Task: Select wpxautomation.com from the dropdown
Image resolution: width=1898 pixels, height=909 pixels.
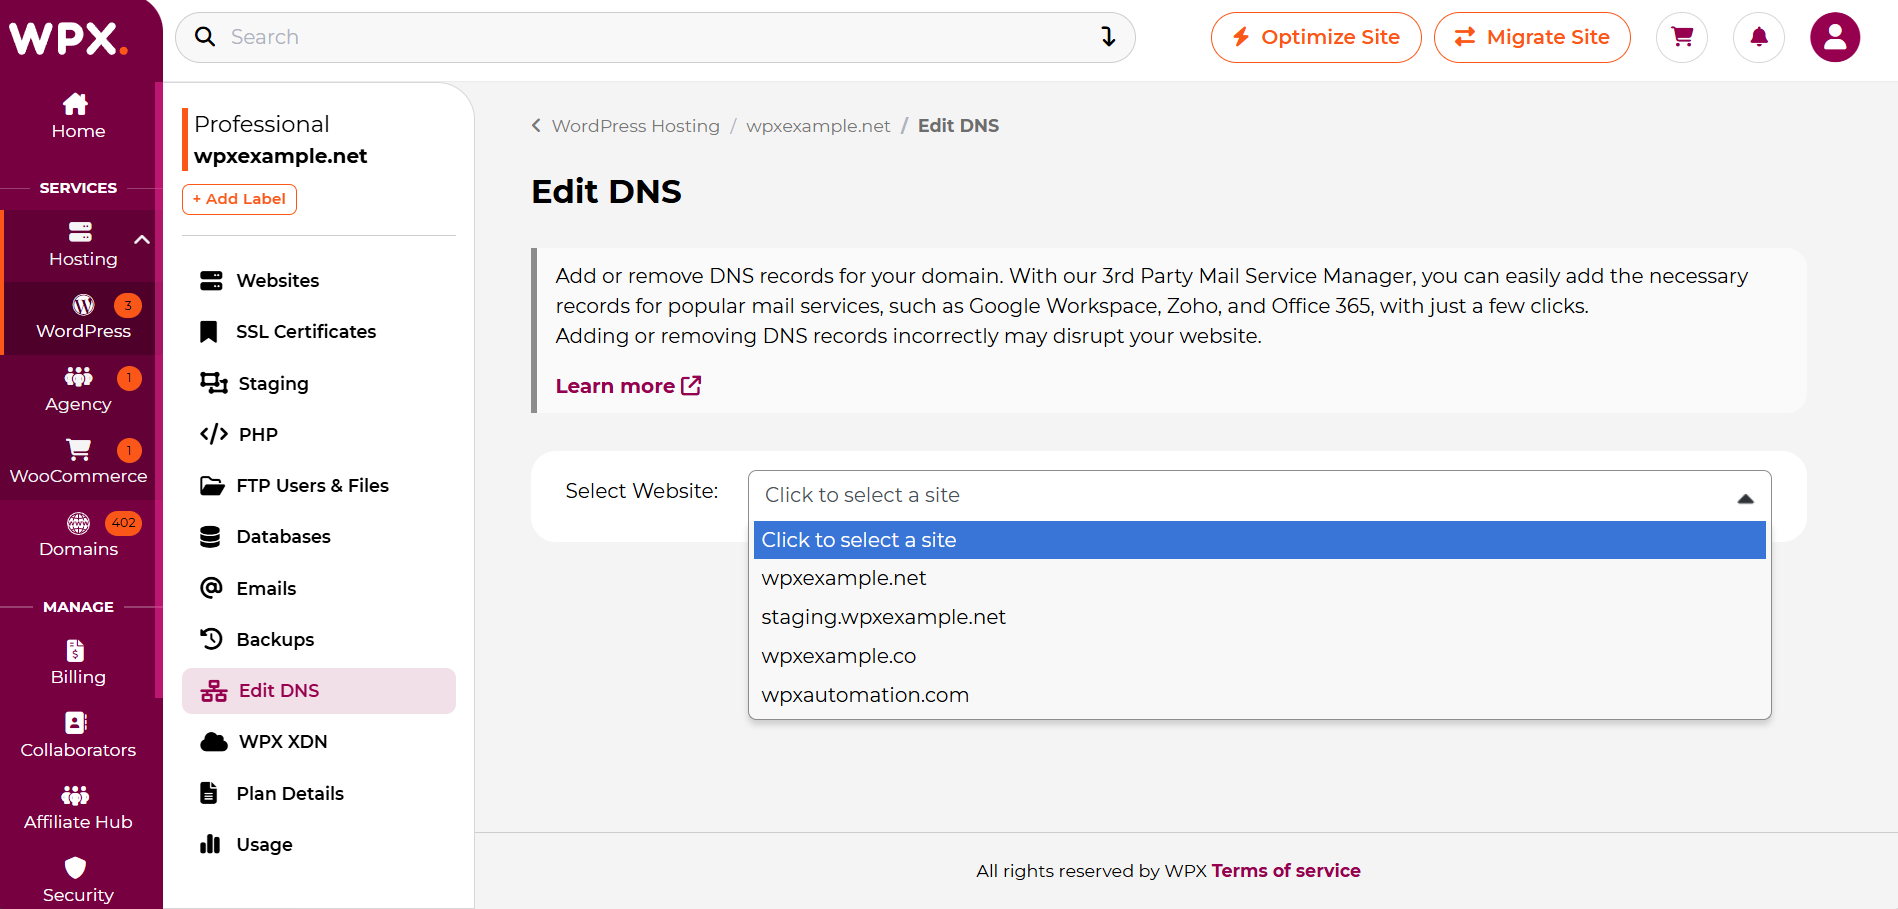Action: (x=1259, y=695)
